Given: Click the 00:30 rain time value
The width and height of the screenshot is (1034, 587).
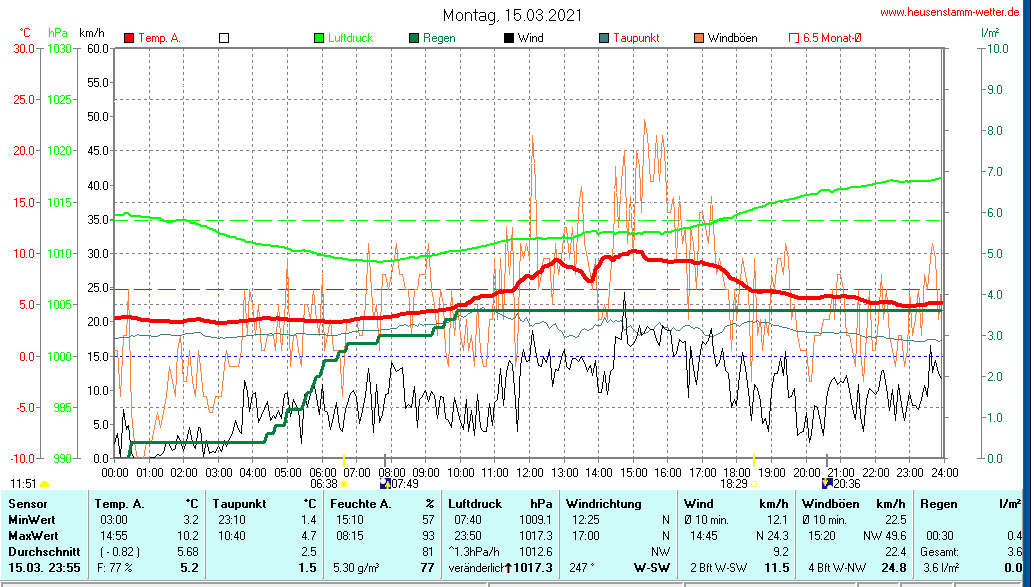Looking at the screenshot, I should coord(940,536).
